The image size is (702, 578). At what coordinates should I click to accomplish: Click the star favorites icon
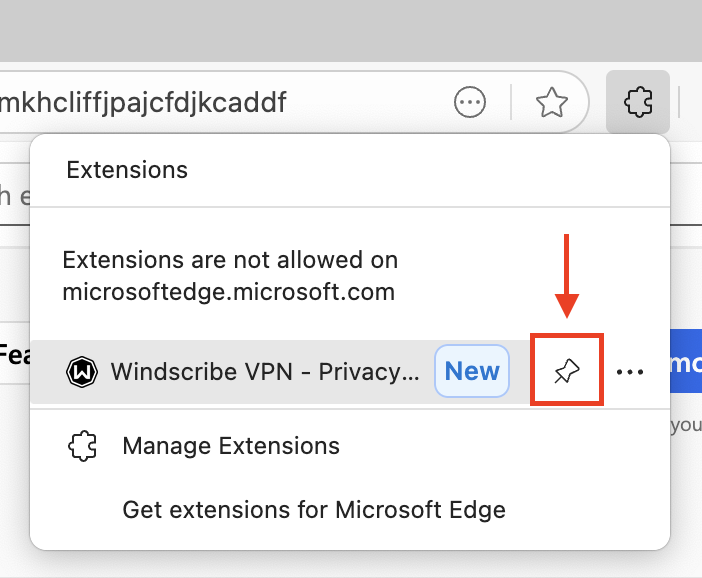551,101
